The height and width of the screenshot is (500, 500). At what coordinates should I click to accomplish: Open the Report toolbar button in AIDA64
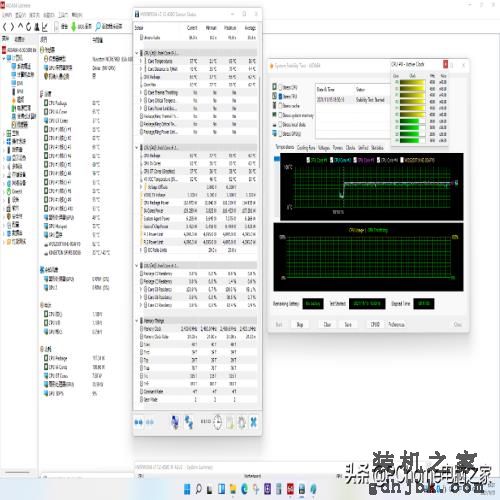[61, 26]
